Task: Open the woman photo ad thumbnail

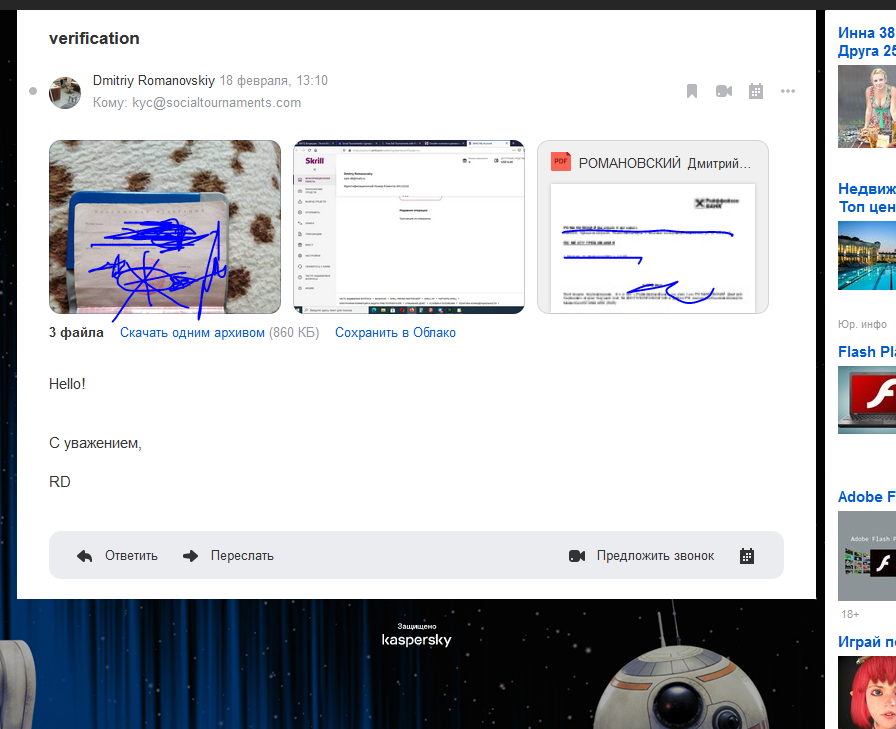Action: pos(867,106)
